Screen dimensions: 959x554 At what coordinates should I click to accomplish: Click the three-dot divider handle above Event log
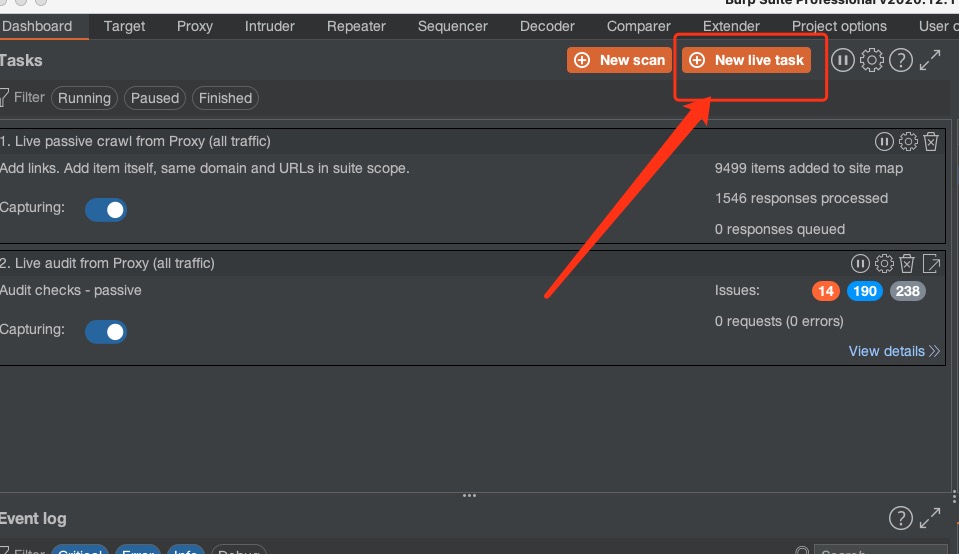[x=469, y=495]
